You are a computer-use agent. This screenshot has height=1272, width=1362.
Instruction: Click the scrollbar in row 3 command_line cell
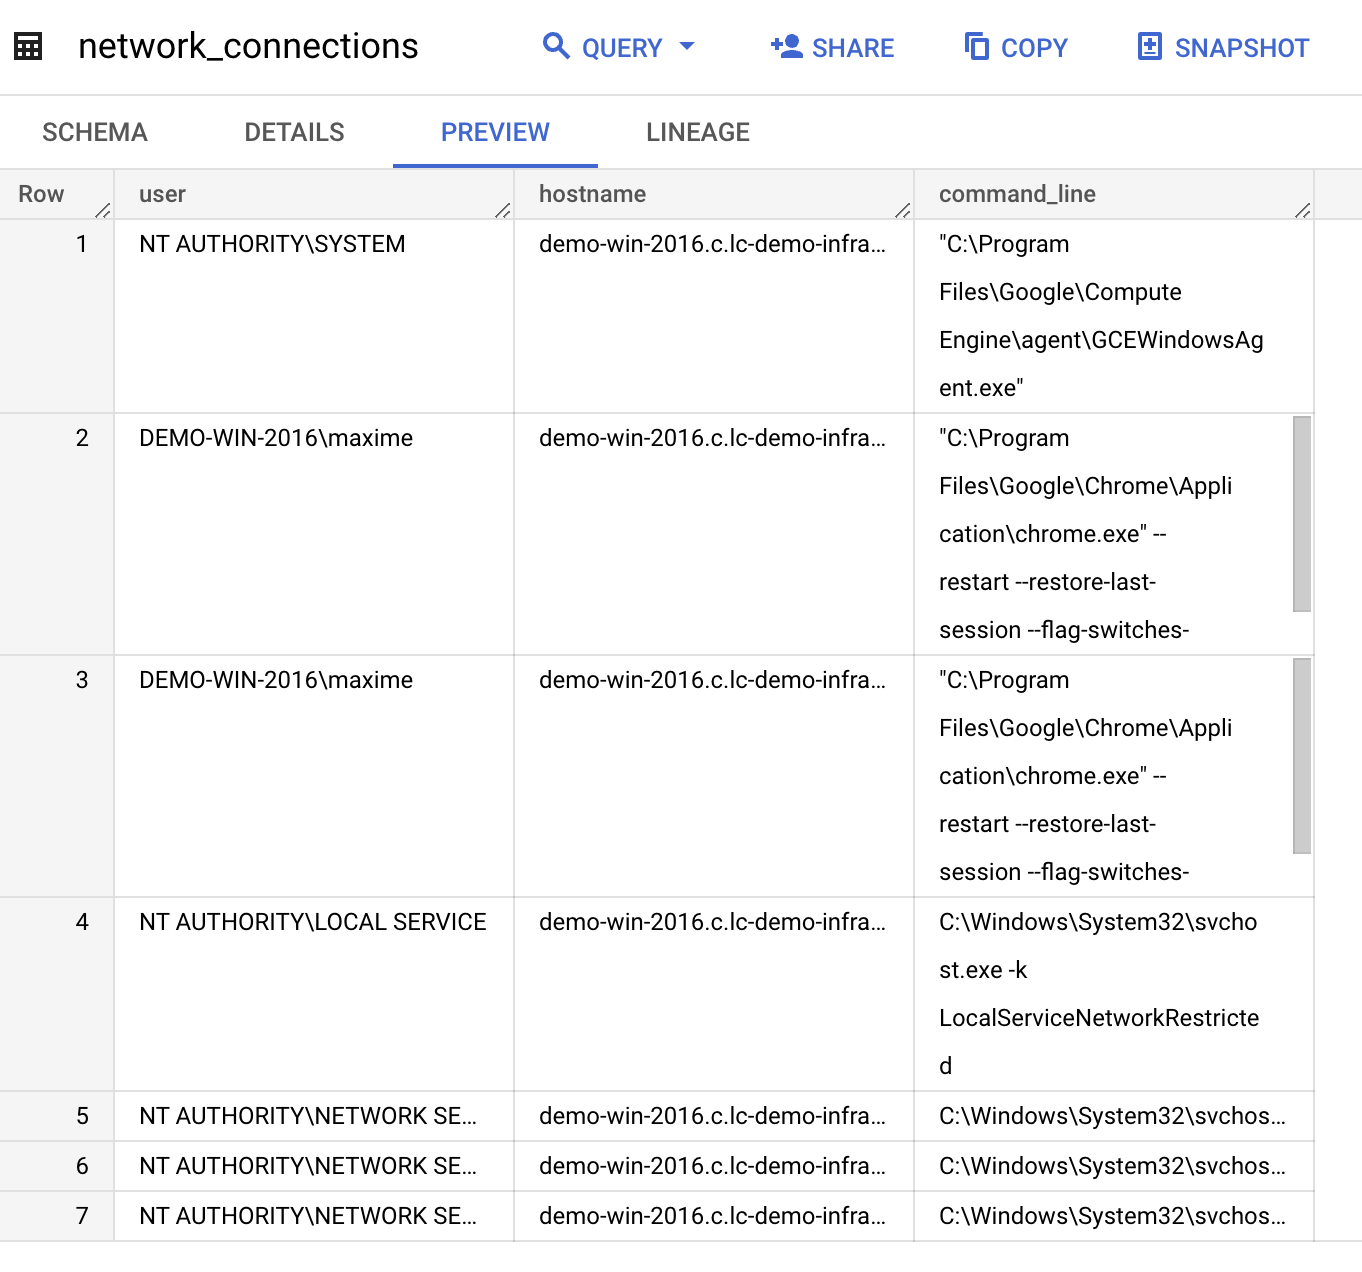tap(1301, 755)
